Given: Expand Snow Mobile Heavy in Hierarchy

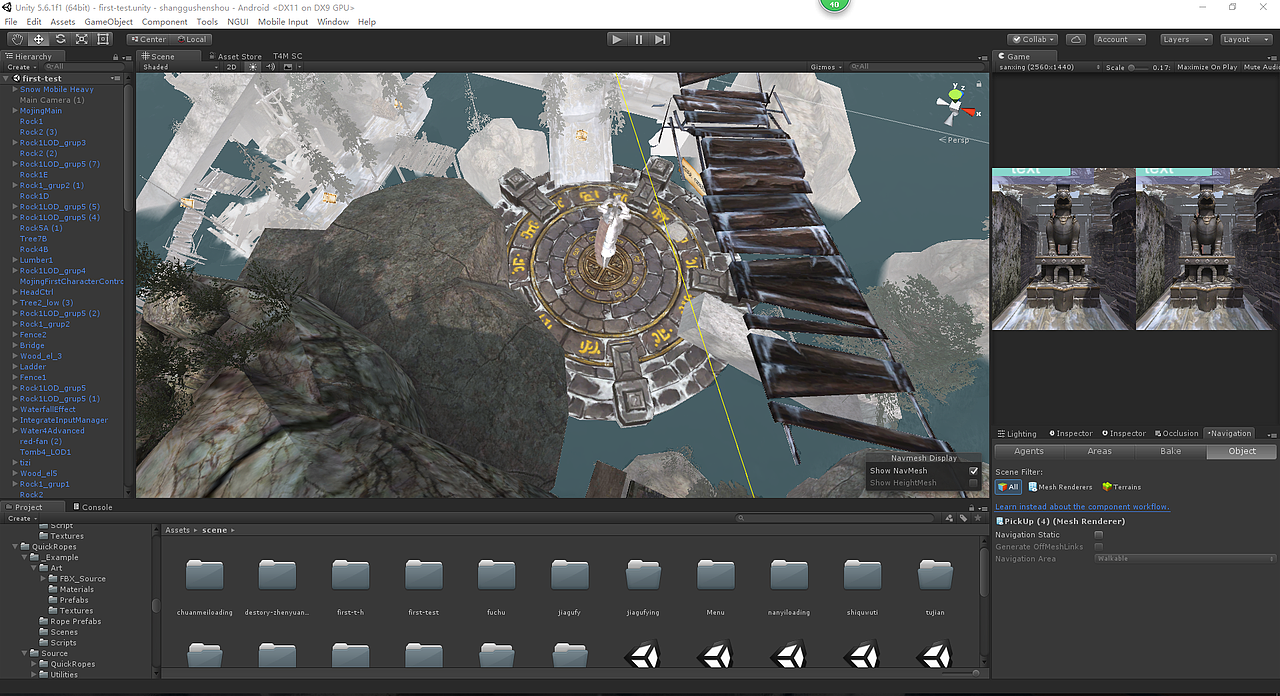Looking at the screenshot, I should pos(15,89).
